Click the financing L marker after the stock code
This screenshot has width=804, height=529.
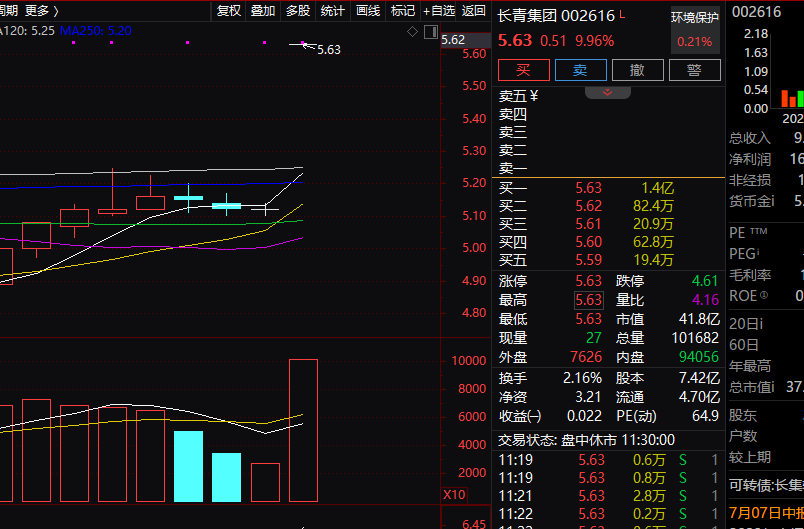point(622,15)
